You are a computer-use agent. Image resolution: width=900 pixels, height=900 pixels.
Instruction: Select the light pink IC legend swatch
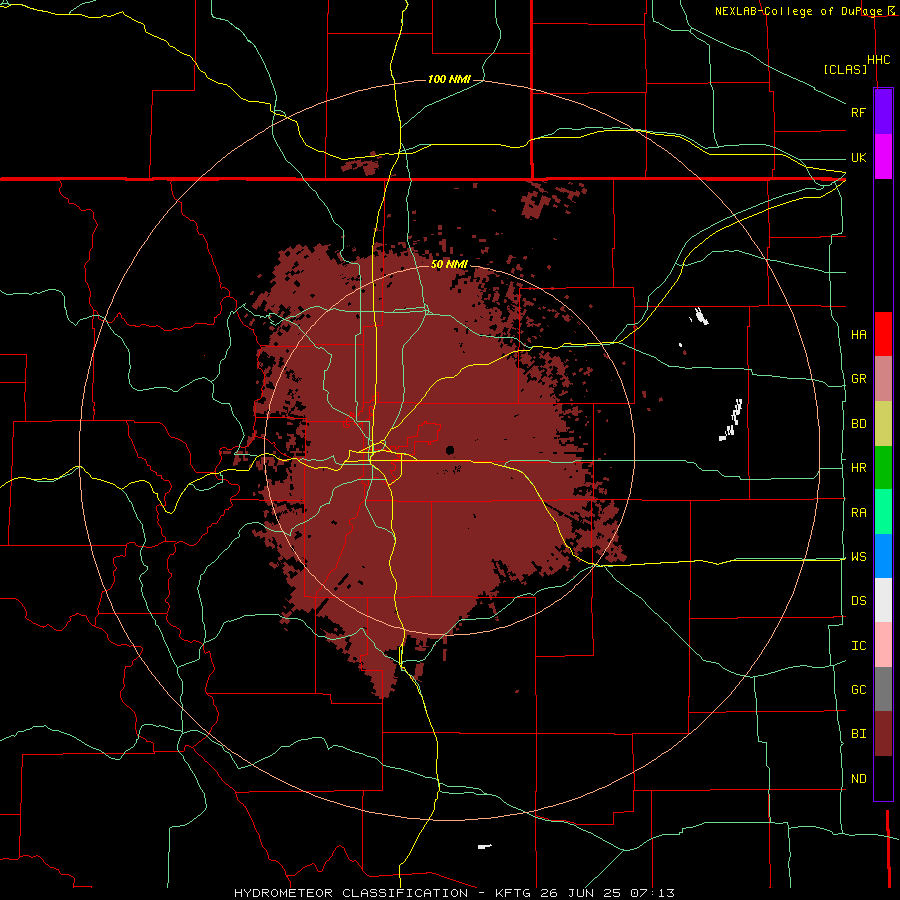click(883, 645)
